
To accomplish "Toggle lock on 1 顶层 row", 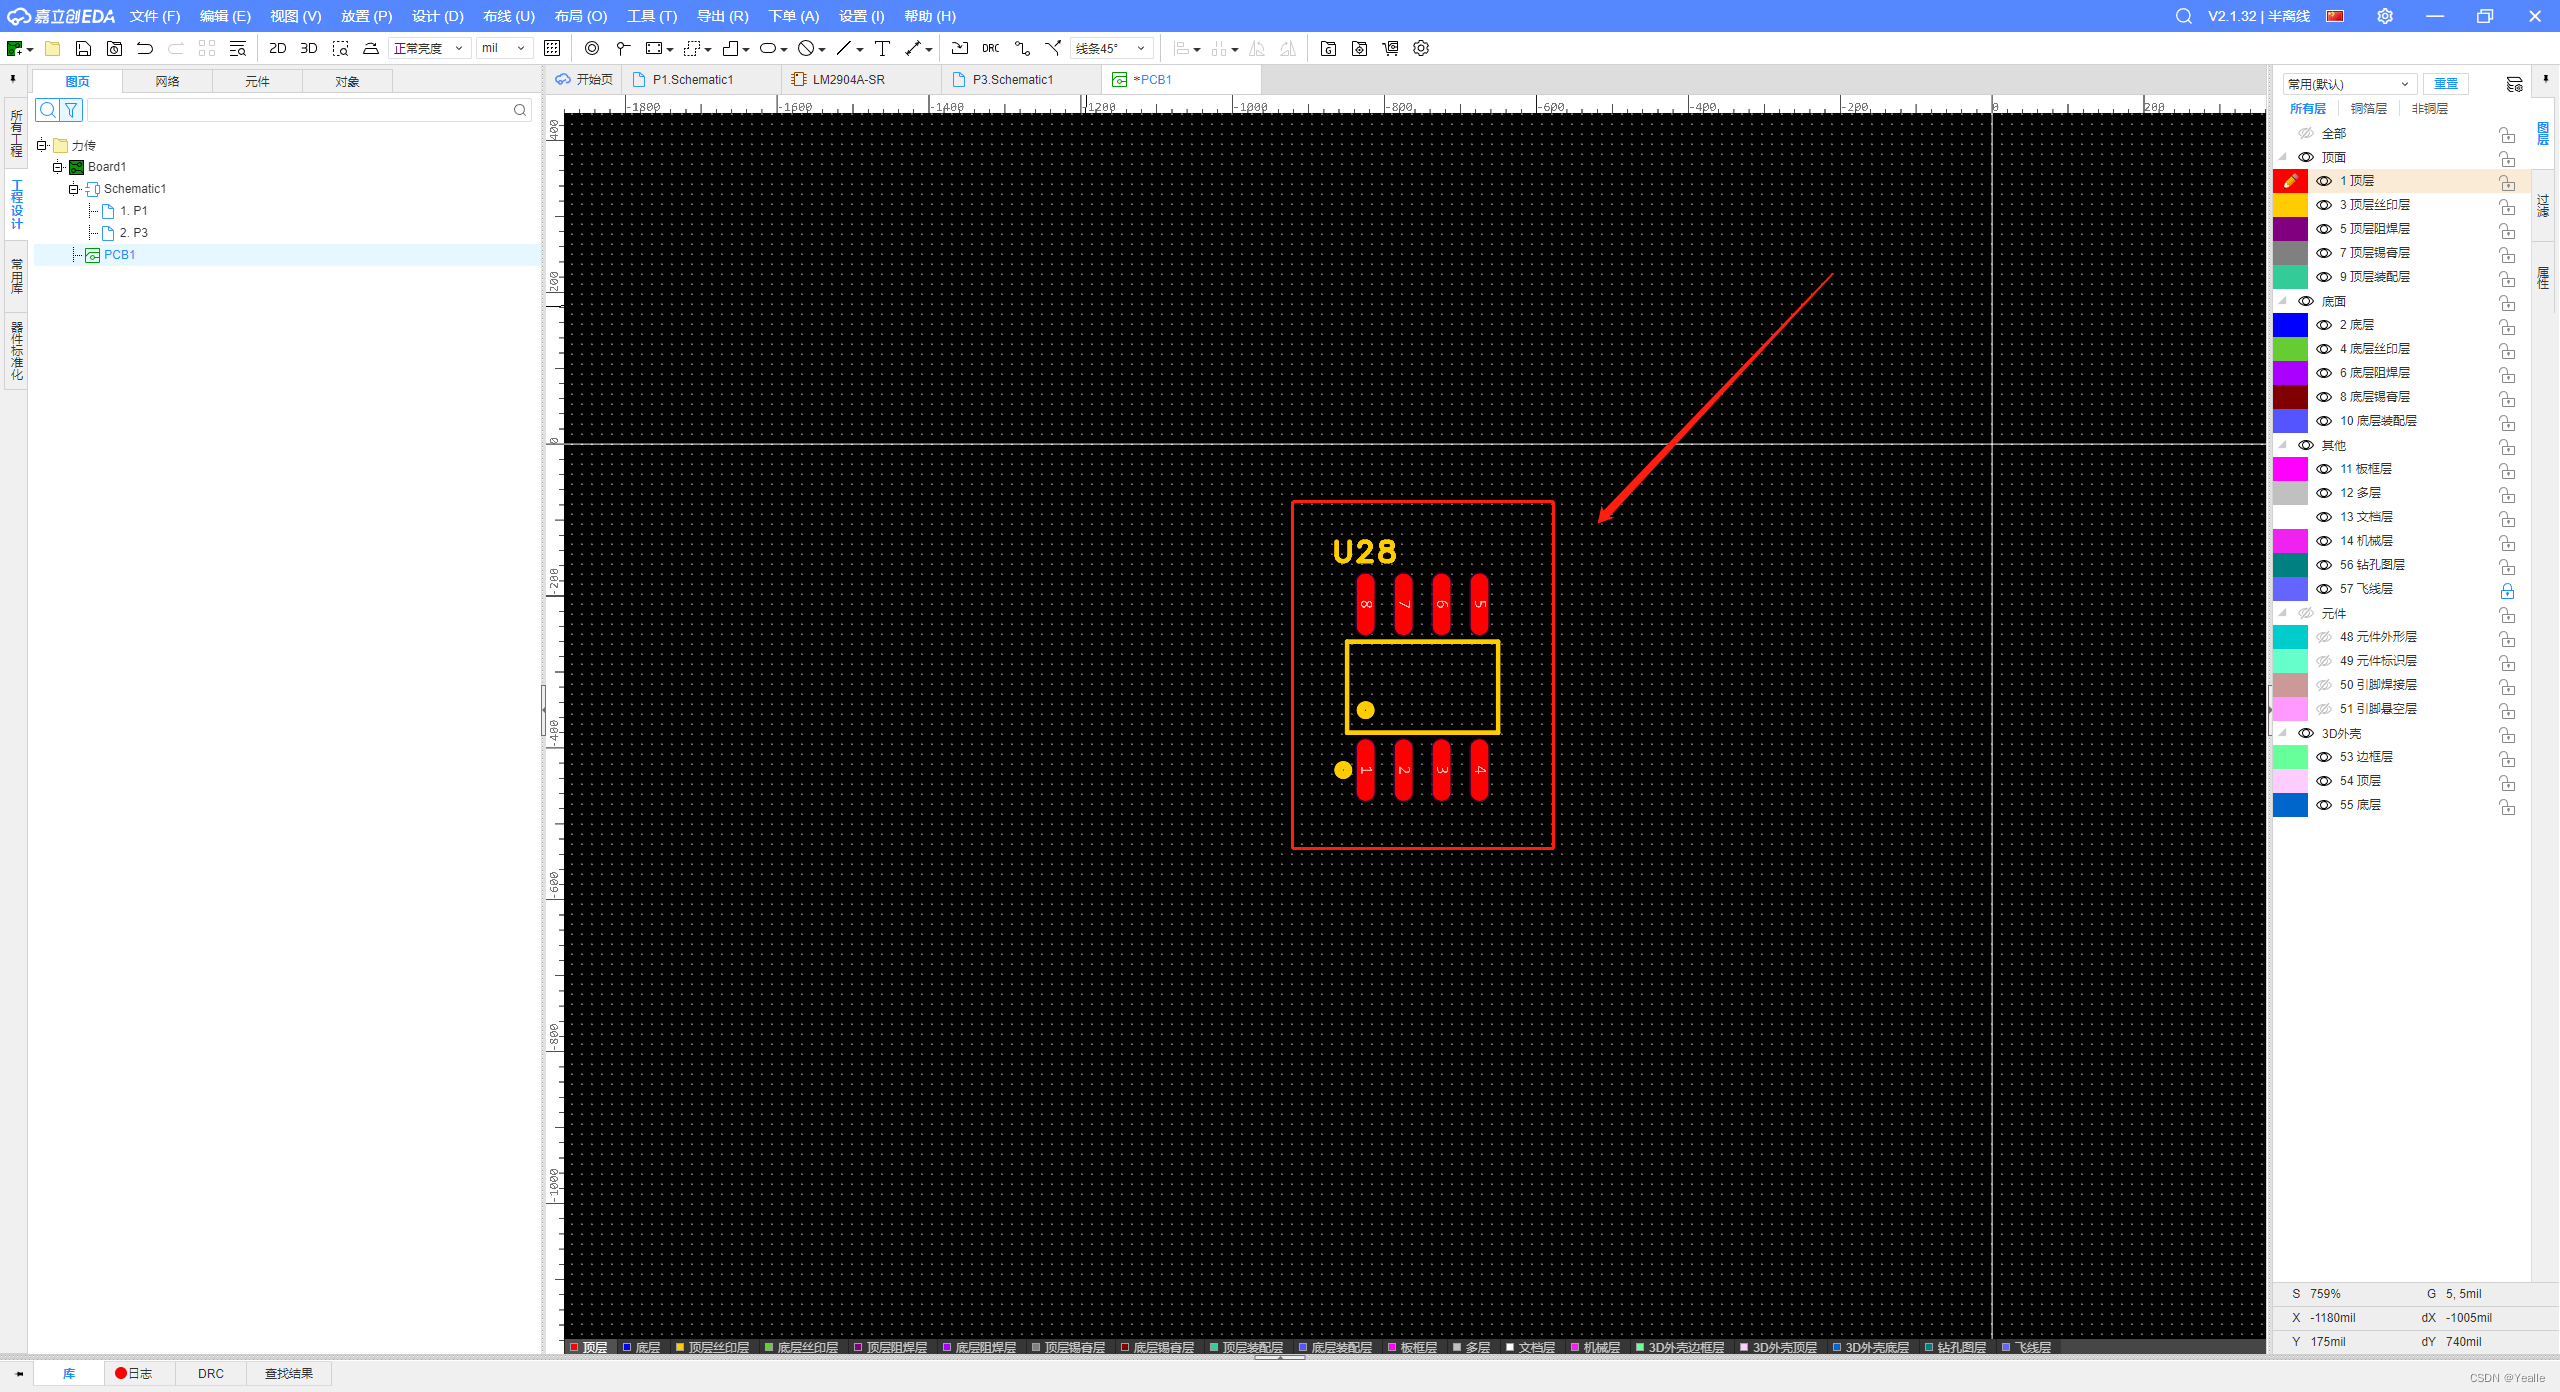I will click(x=2507, y=182).
